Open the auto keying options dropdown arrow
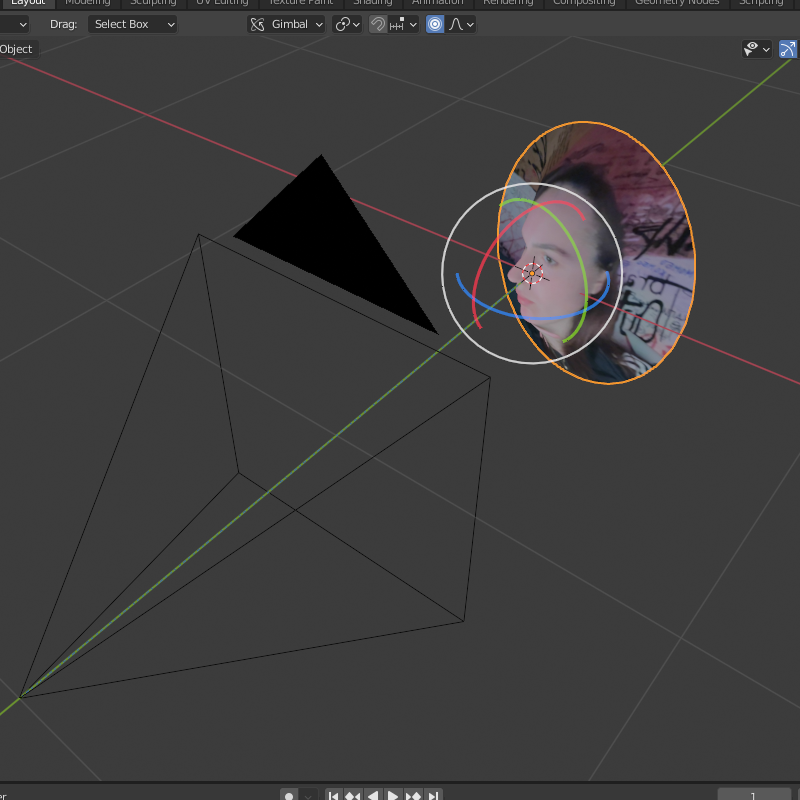 308,795
